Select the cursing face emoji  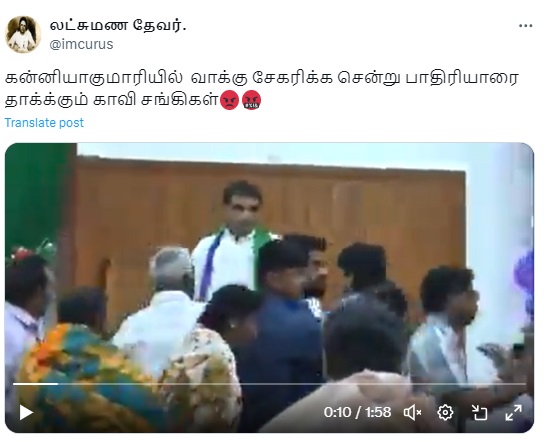[252, 100]
